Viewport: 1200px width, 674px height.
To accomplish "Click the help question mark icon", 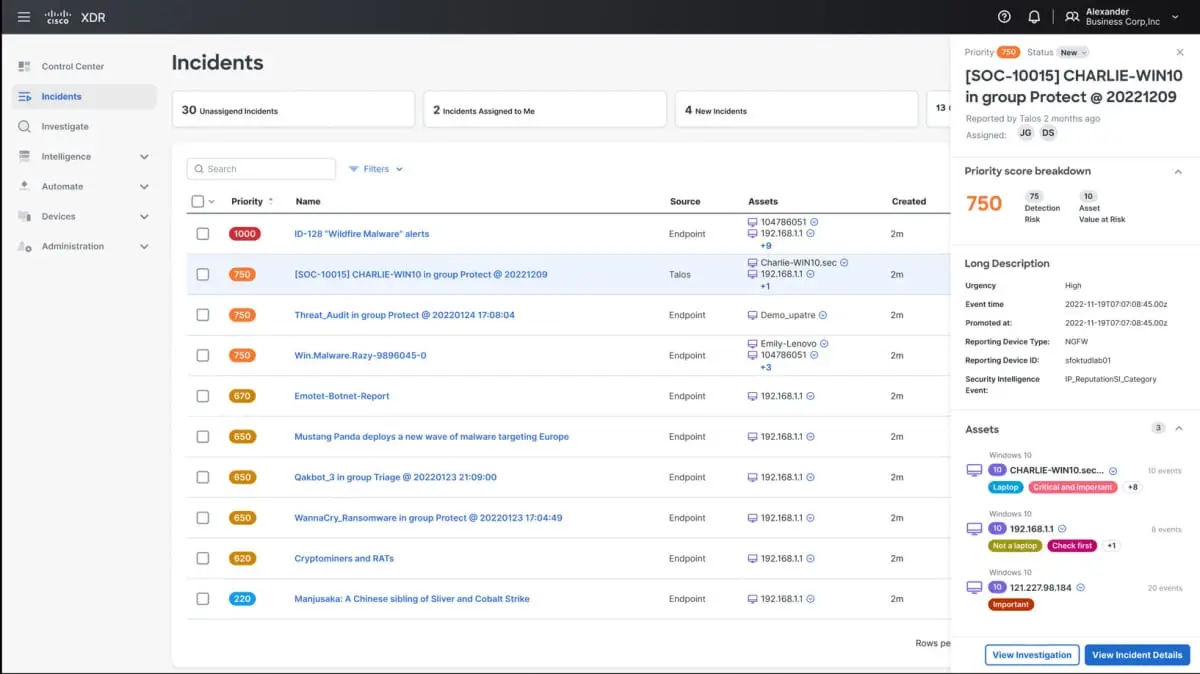I will click(x=1004, y=17).
